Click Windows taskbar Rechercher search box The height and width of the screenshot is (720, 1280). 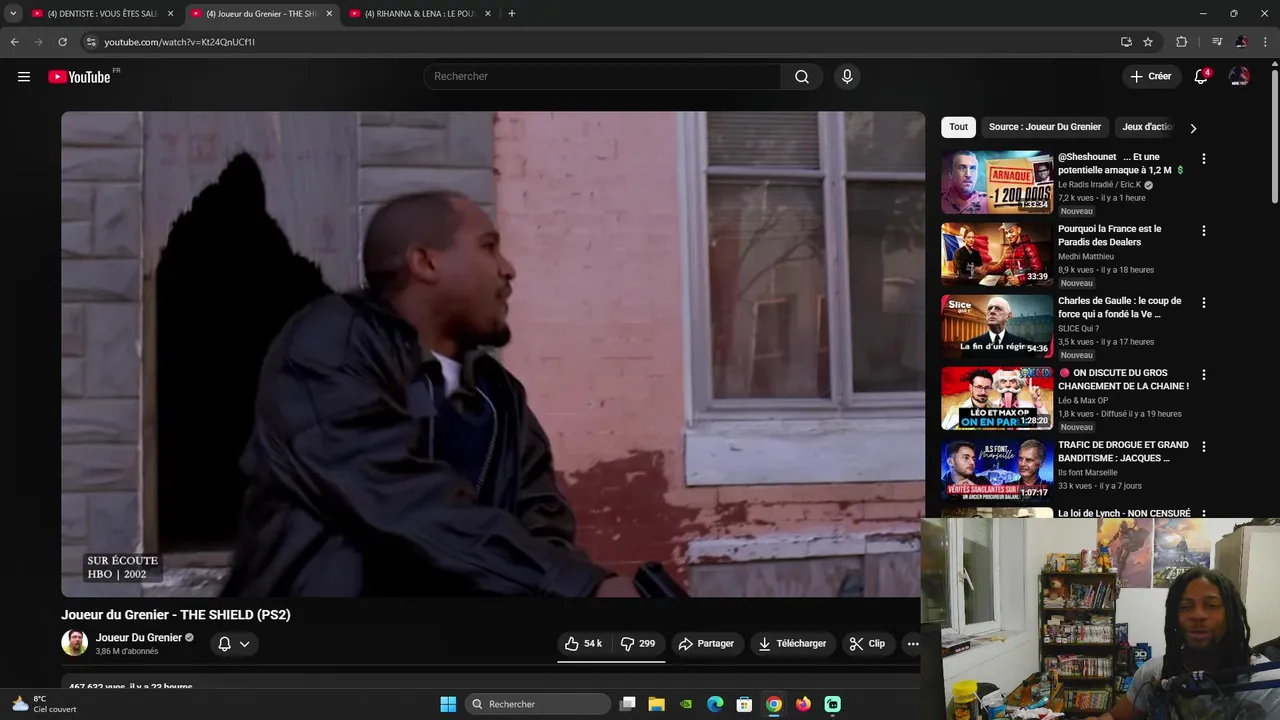[539, 704]
